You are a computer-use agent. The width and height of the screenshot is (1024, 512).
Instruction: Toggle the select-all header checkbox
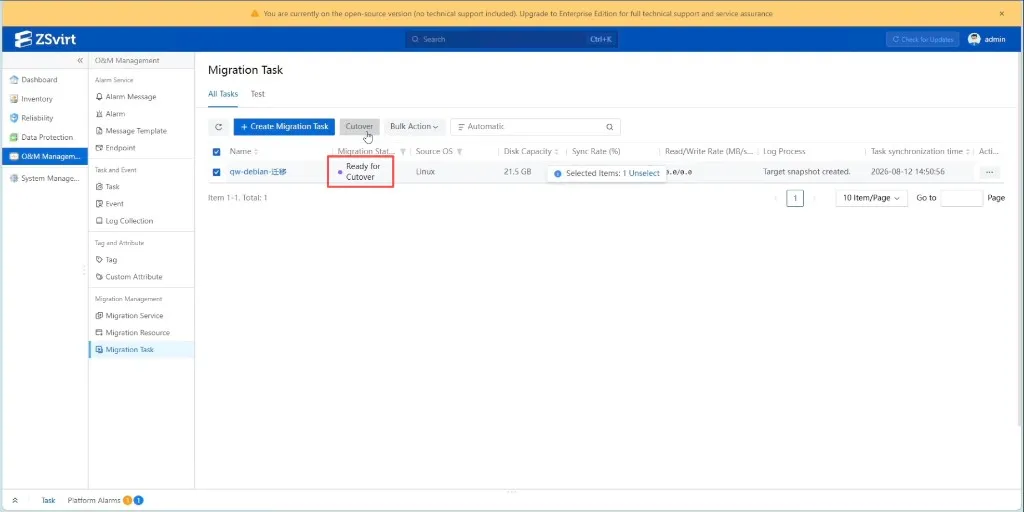click(217, 152)
